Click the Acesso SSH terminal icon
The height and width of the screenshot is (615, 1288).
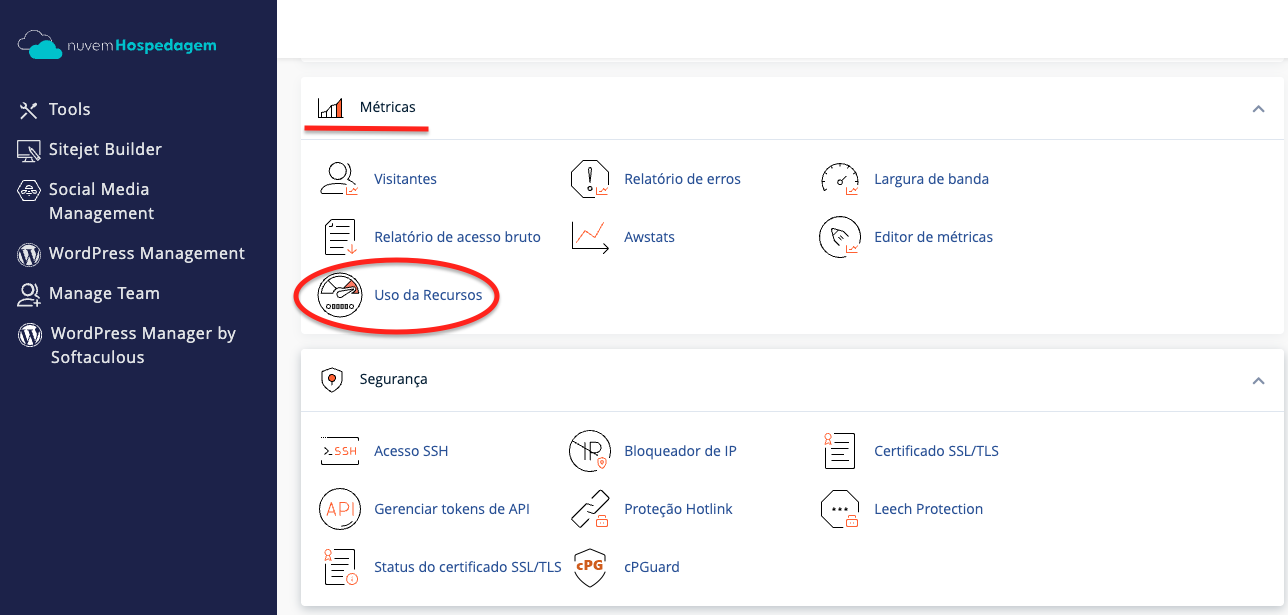(x=339, y=451)
